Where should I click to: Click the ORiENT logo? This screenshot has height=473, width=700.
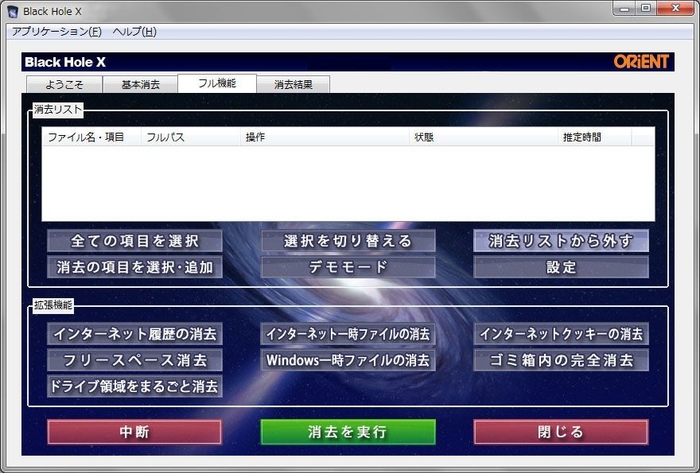[641, 62]
